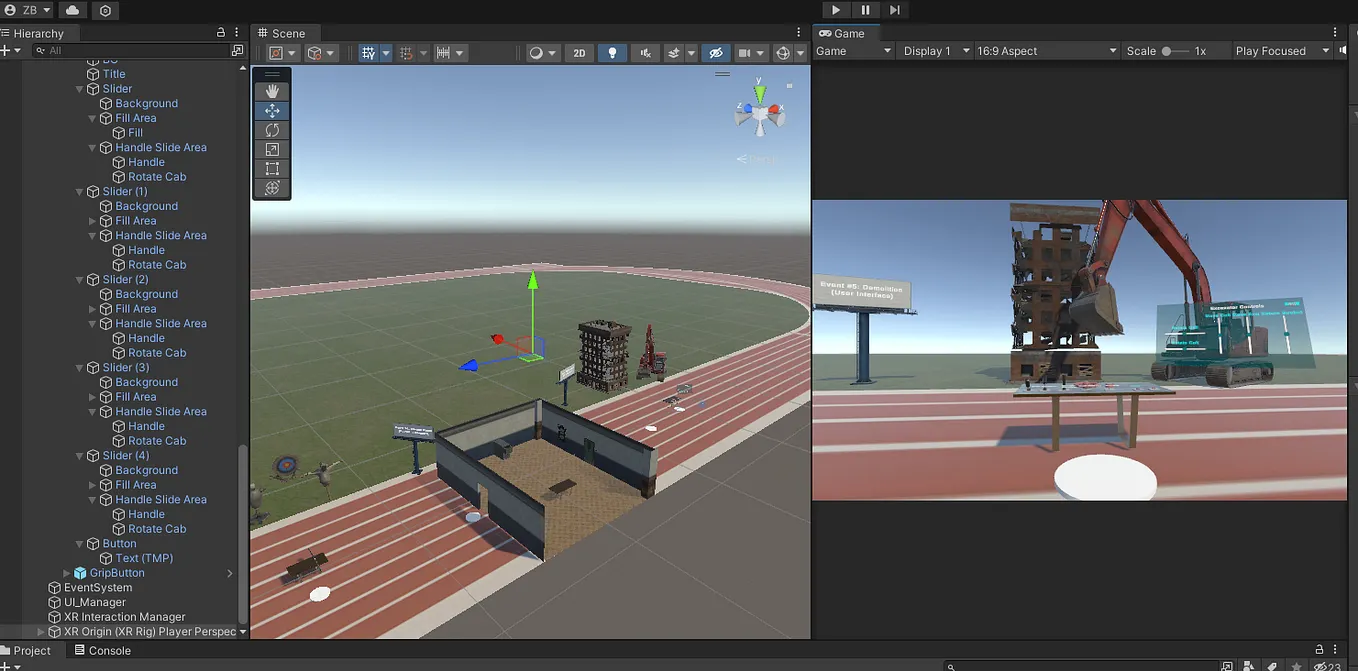1358x671 pixels.
Task: Select the Hand tool in Scene view
Action: click(x=271, y=90)
